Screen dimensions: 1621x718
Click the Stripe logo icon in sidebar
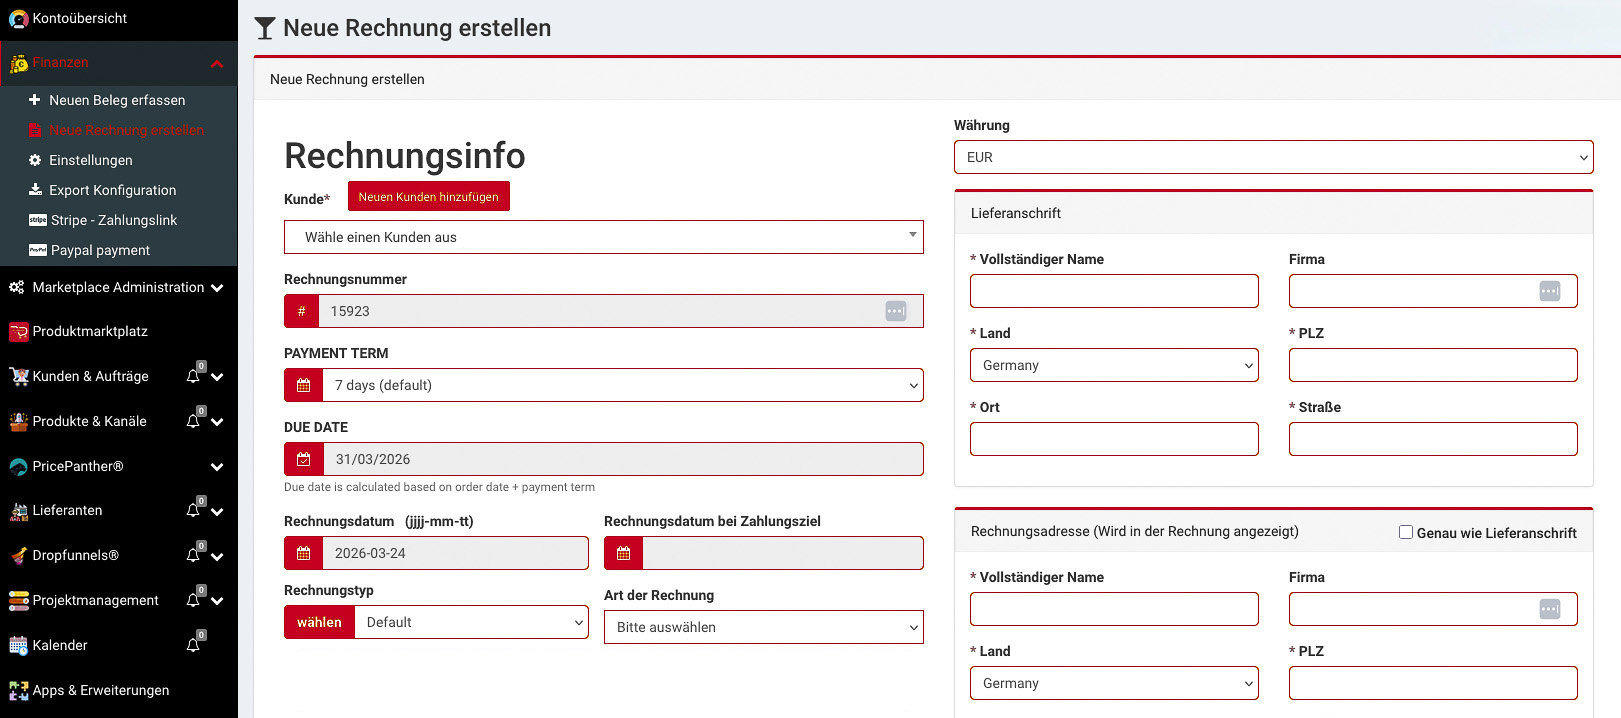point(38,220)
